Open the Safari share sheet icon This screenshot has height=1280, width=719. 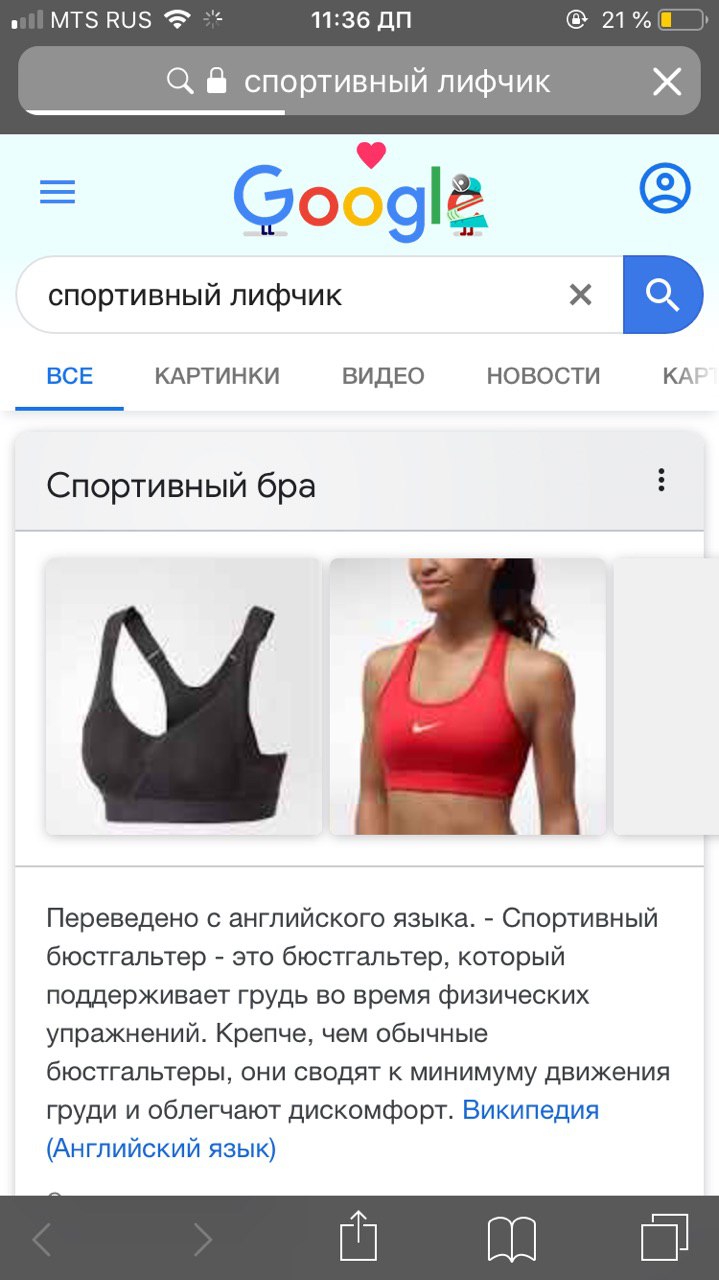[359, 1238]
